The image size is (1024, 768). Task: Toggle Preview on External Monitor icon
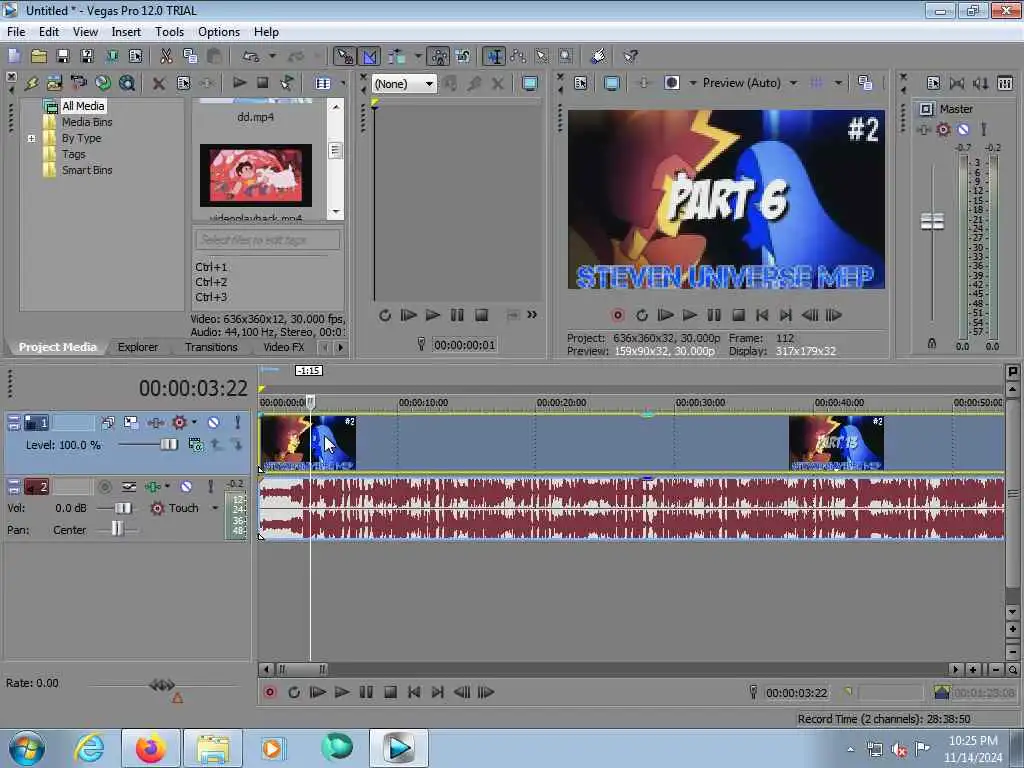611,83
